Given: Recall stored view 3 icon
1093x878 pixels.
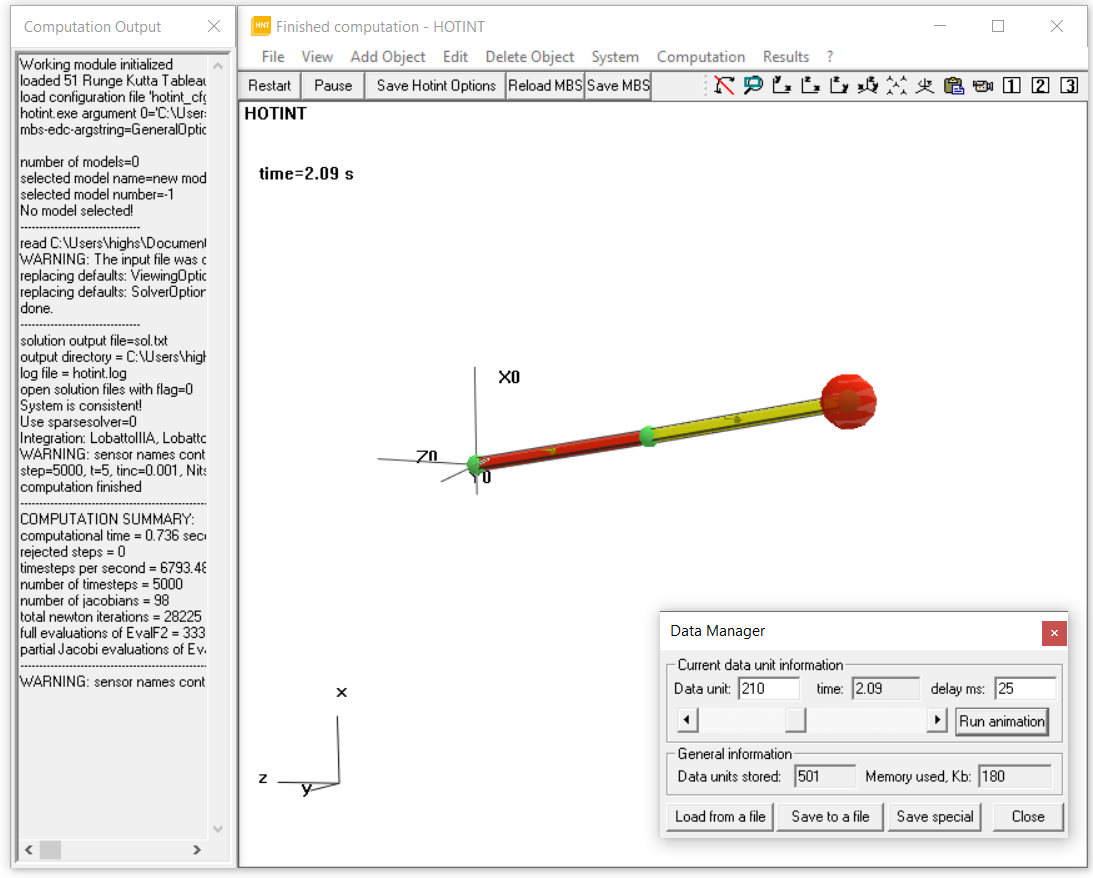Looking at the screenshot, I should [x=1069, y=86].
